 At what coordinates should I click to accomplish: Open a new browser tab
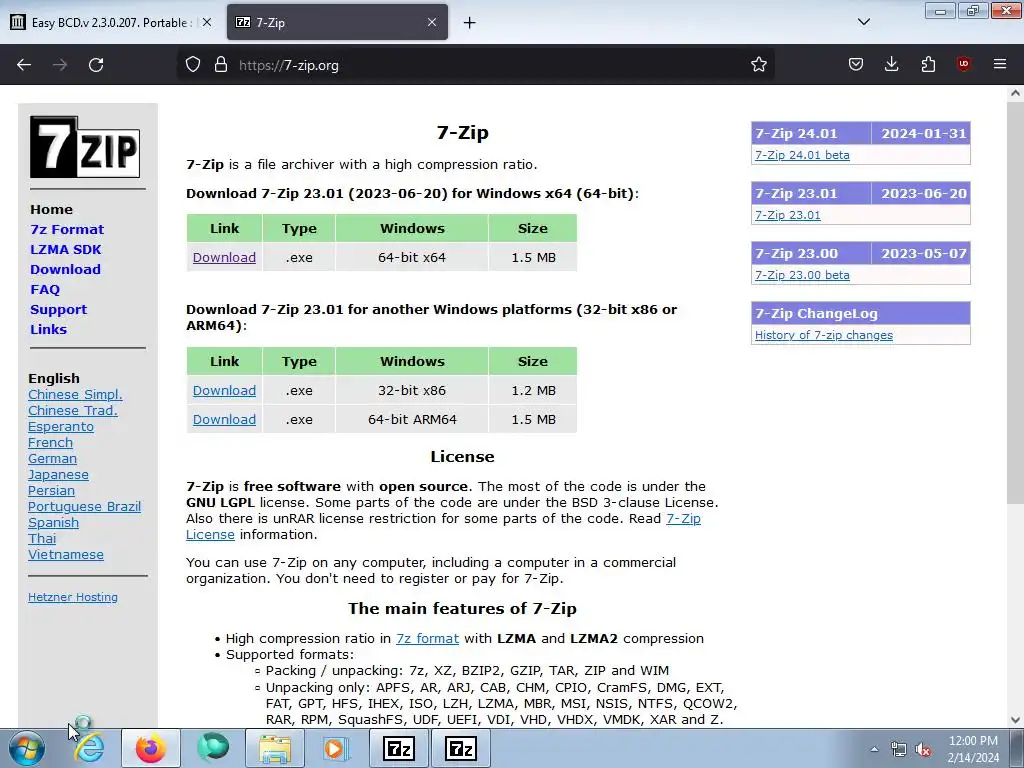coord(469,23)
